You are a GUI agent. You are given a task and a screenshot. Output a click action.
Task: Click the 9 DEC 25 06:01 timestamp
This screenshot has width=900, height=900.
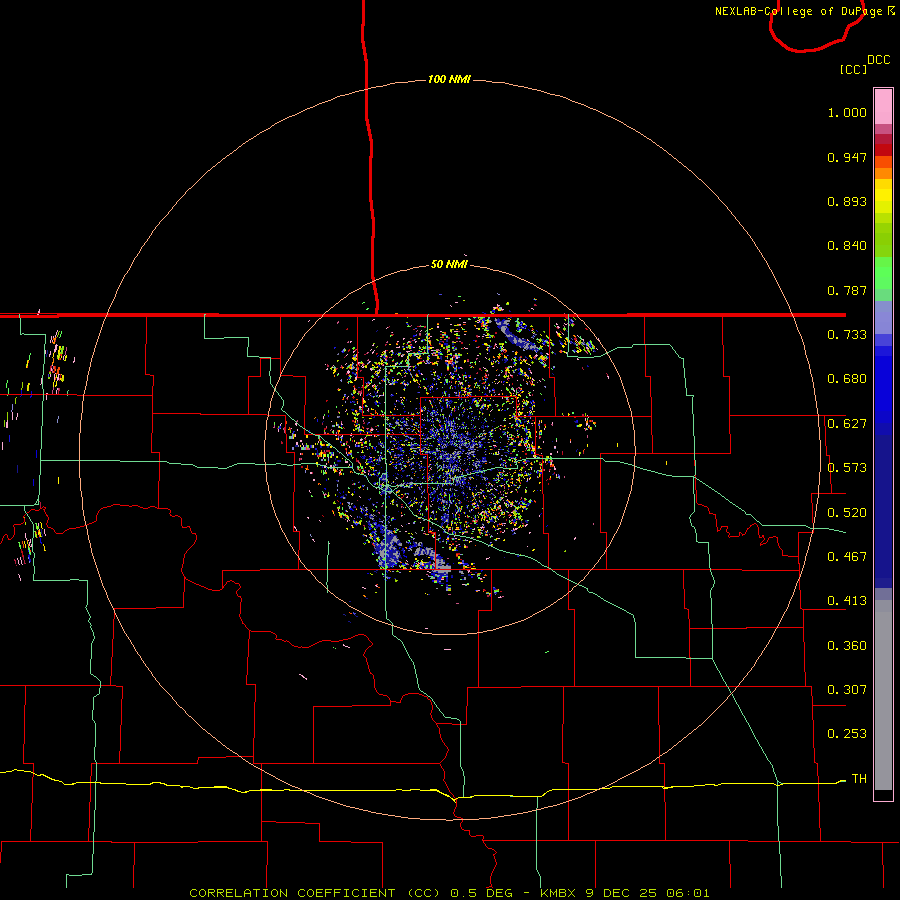647,893
